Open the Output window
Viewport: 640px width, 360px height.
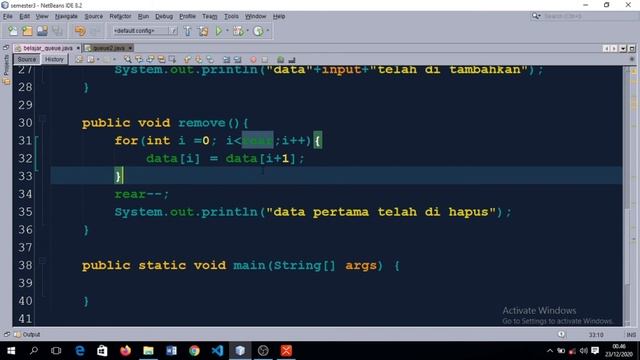(27, 335)
